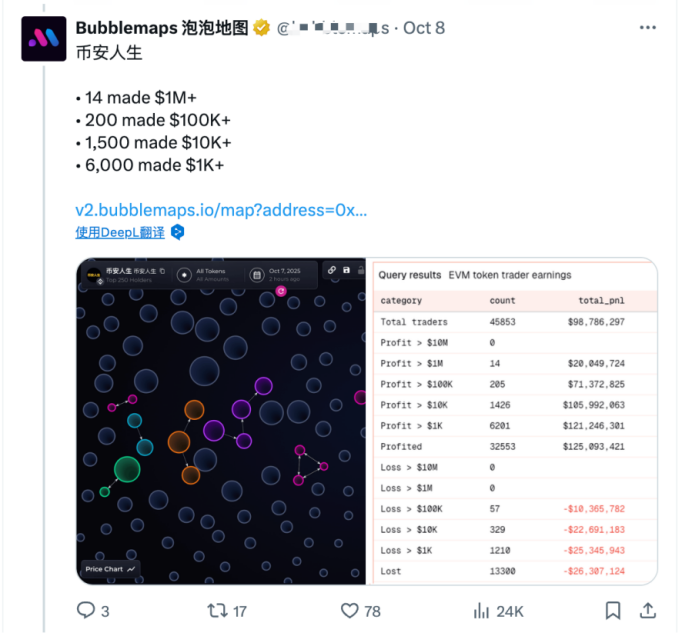Click the link icon in bubble map toolbar
This screenshot has height=634, width=692.
point(331,270)
